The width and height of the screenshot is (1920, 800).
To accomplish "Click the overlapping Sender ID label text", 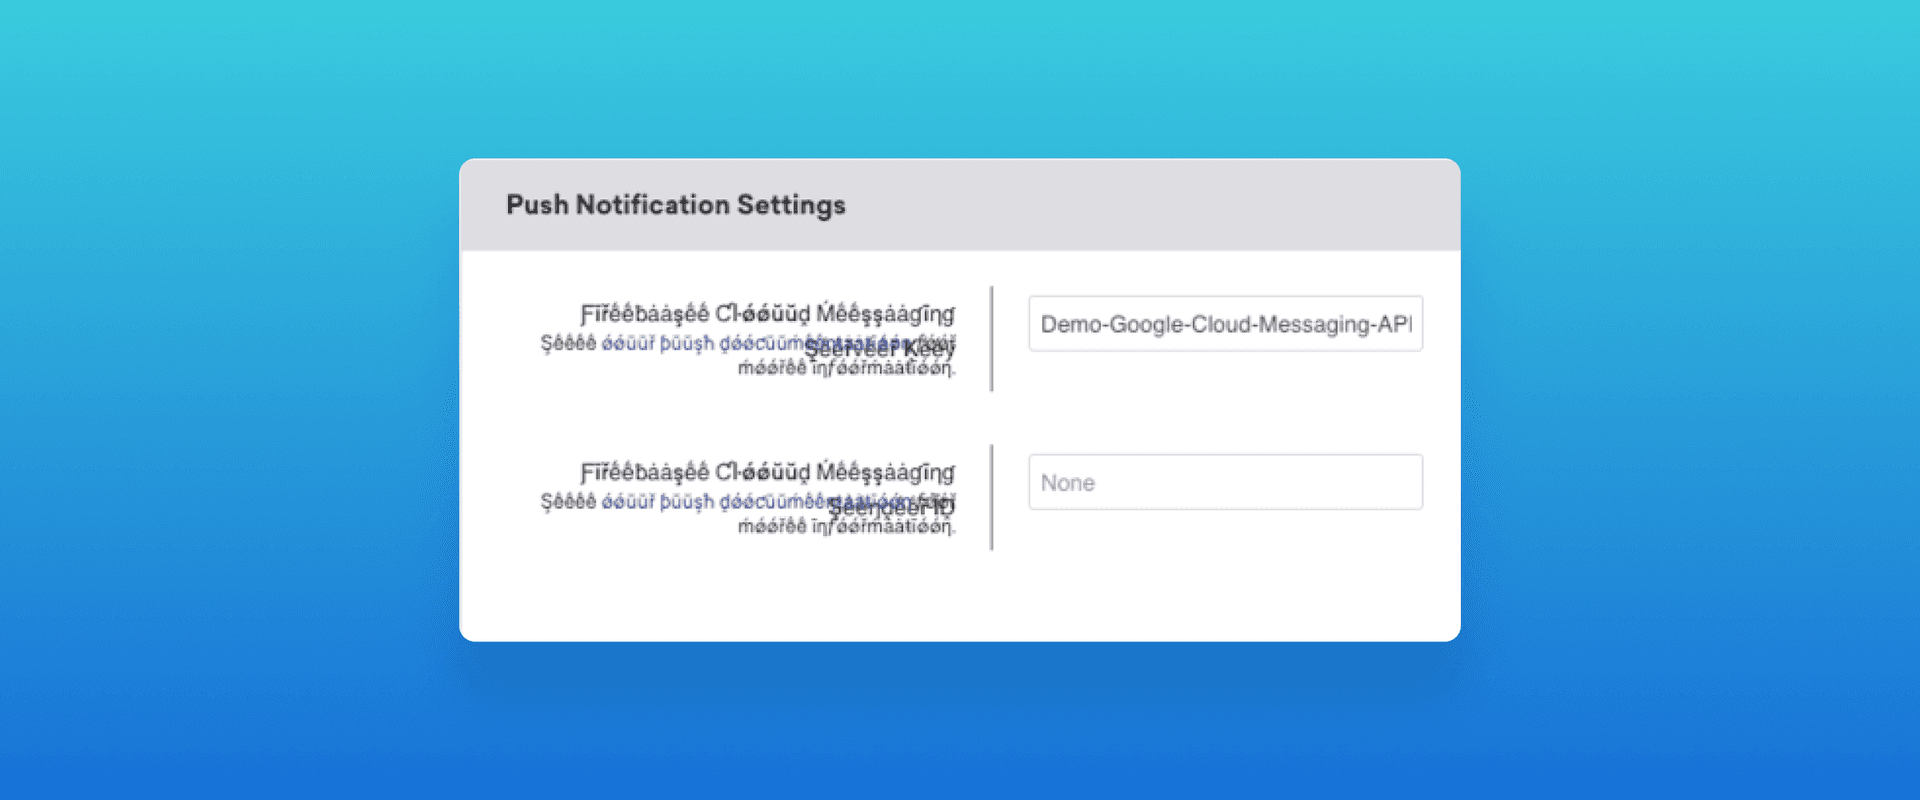I will (x=890, y=509).
